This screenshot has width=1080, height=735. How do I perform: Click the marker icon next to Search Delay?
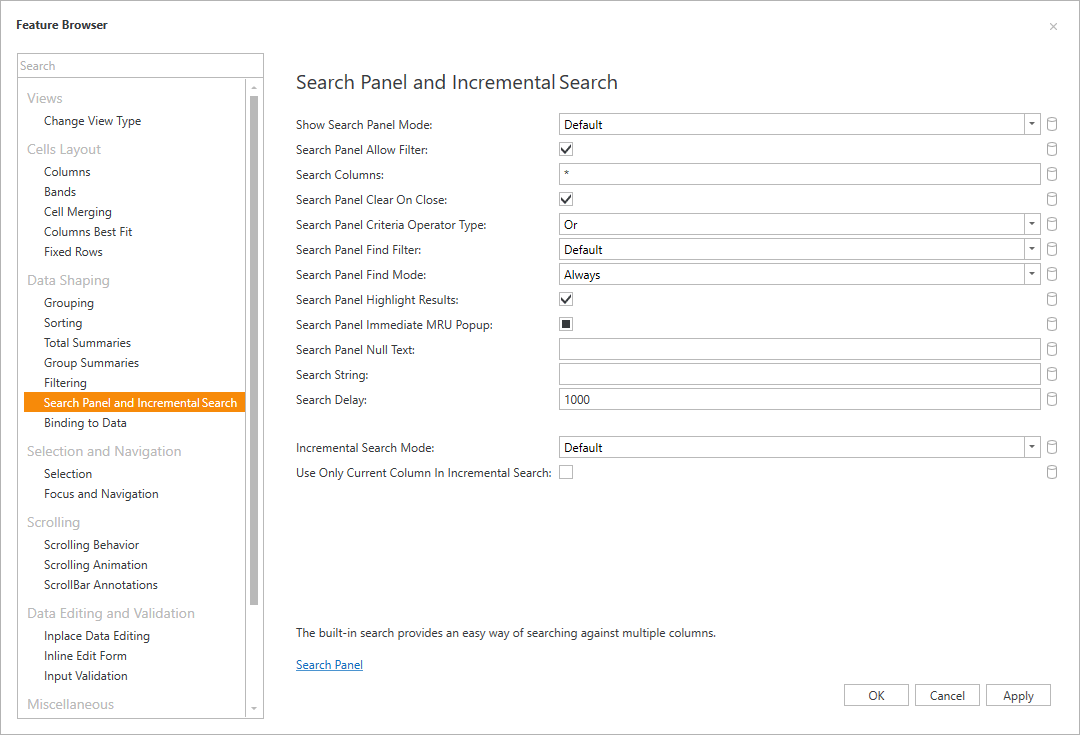point(1051,400)
